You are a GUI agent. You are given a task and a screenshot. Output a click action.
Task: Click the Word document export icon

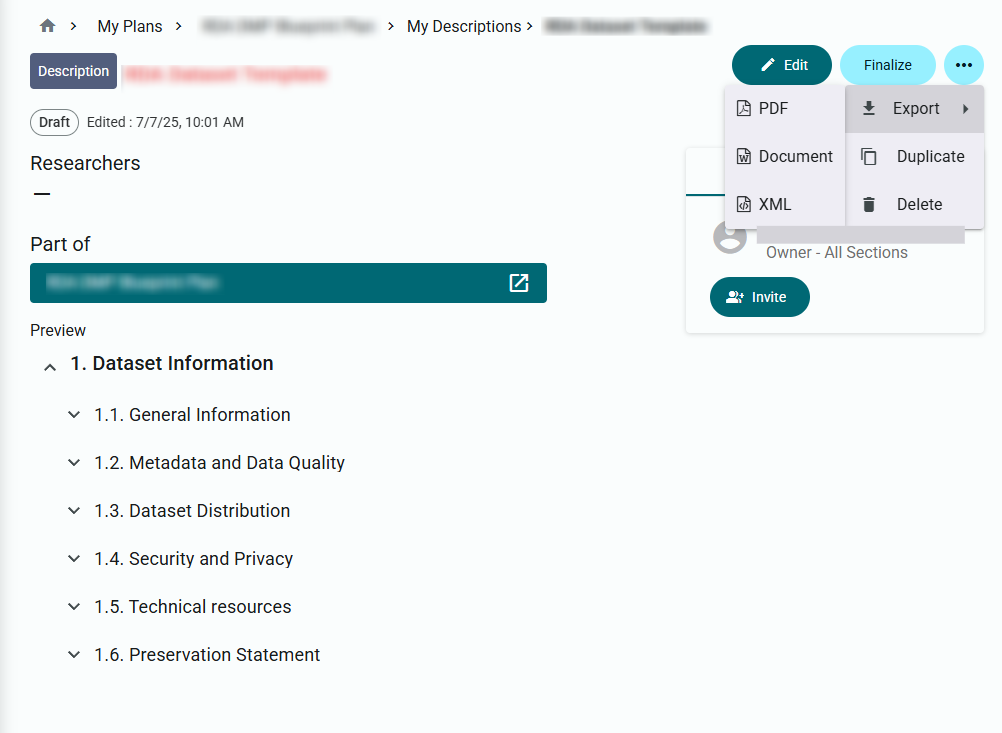click(743, 156)
